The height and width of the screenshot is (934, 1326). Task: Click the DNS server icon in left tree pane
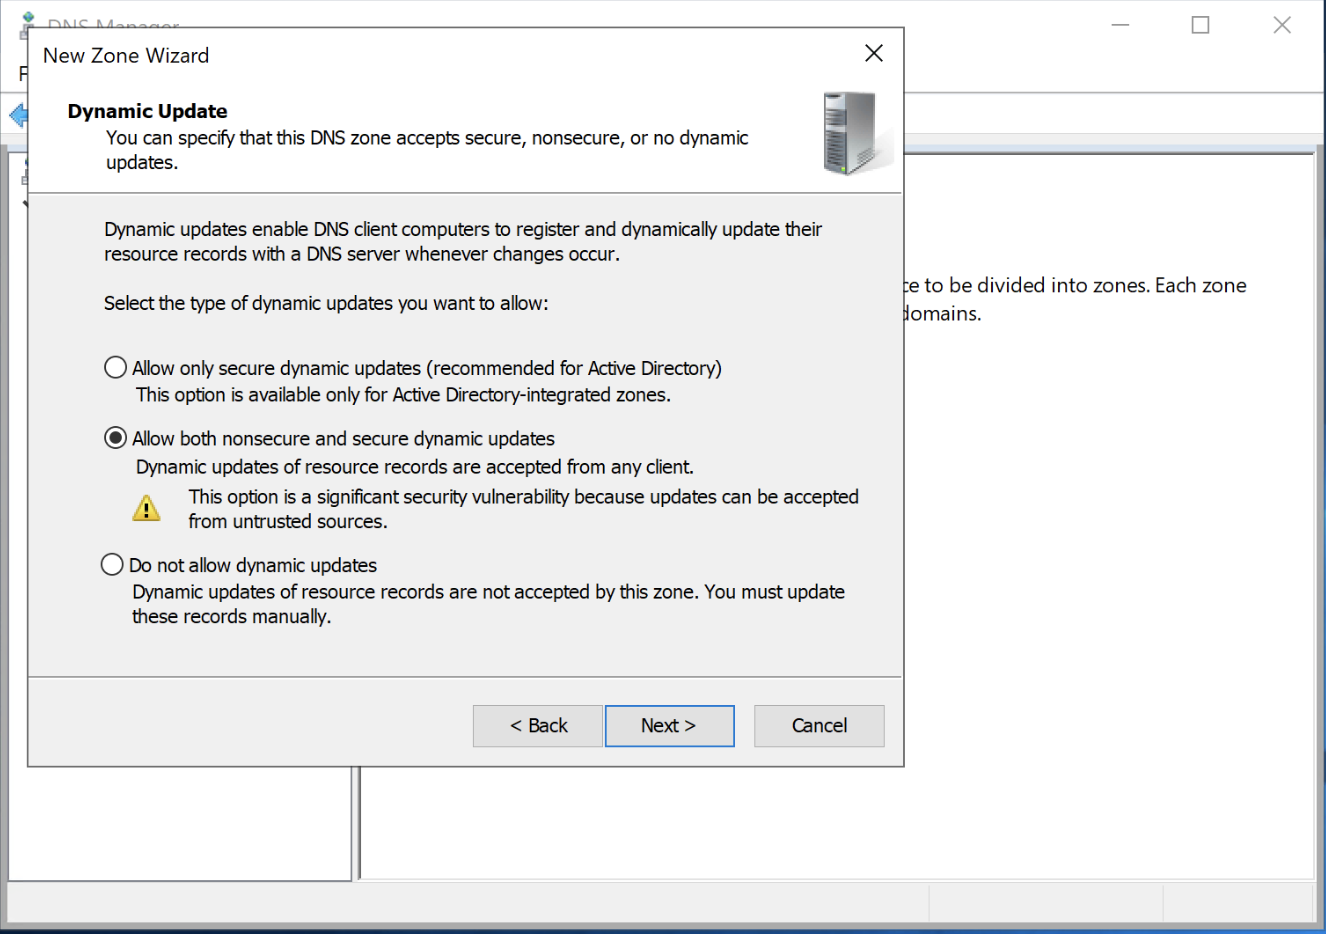(23, 173)
